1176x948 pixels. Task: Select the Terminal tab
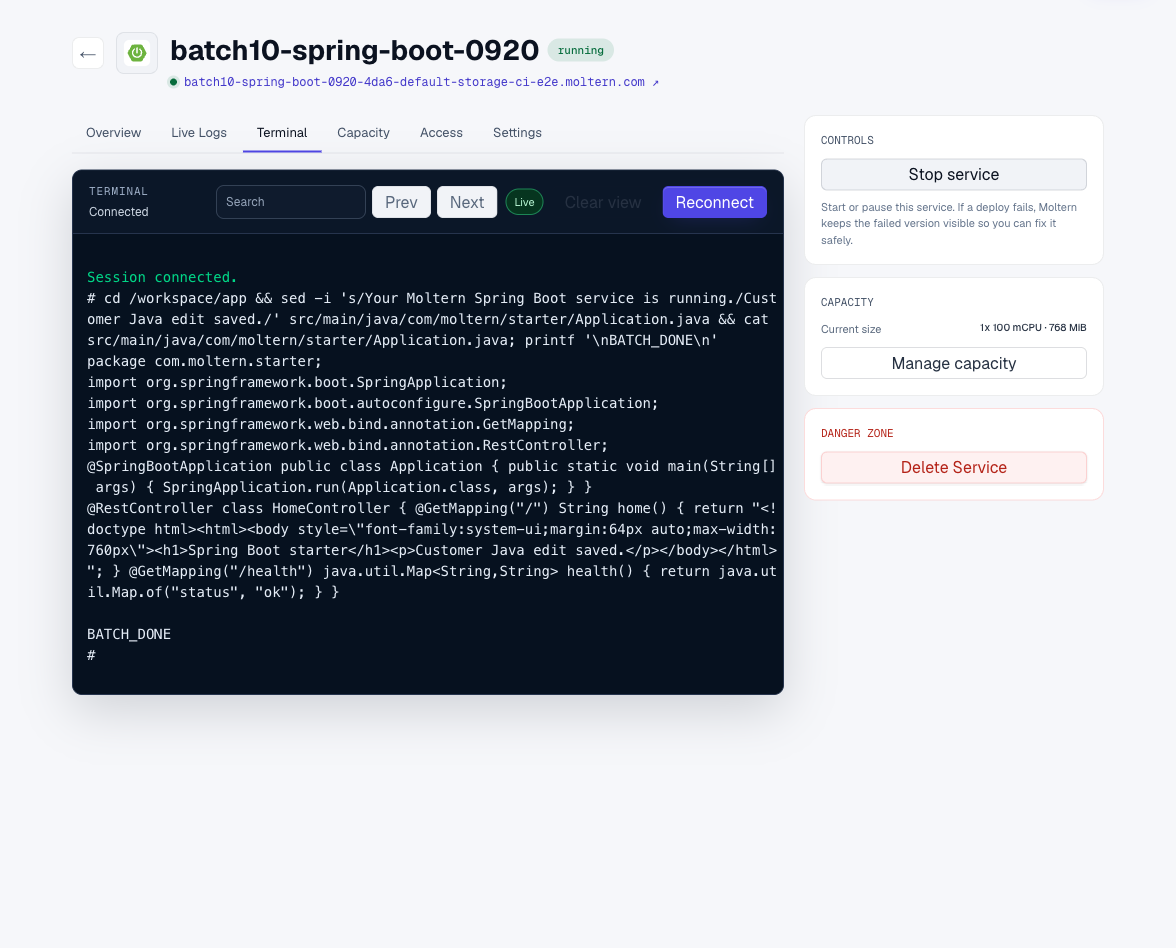[282, 133]
